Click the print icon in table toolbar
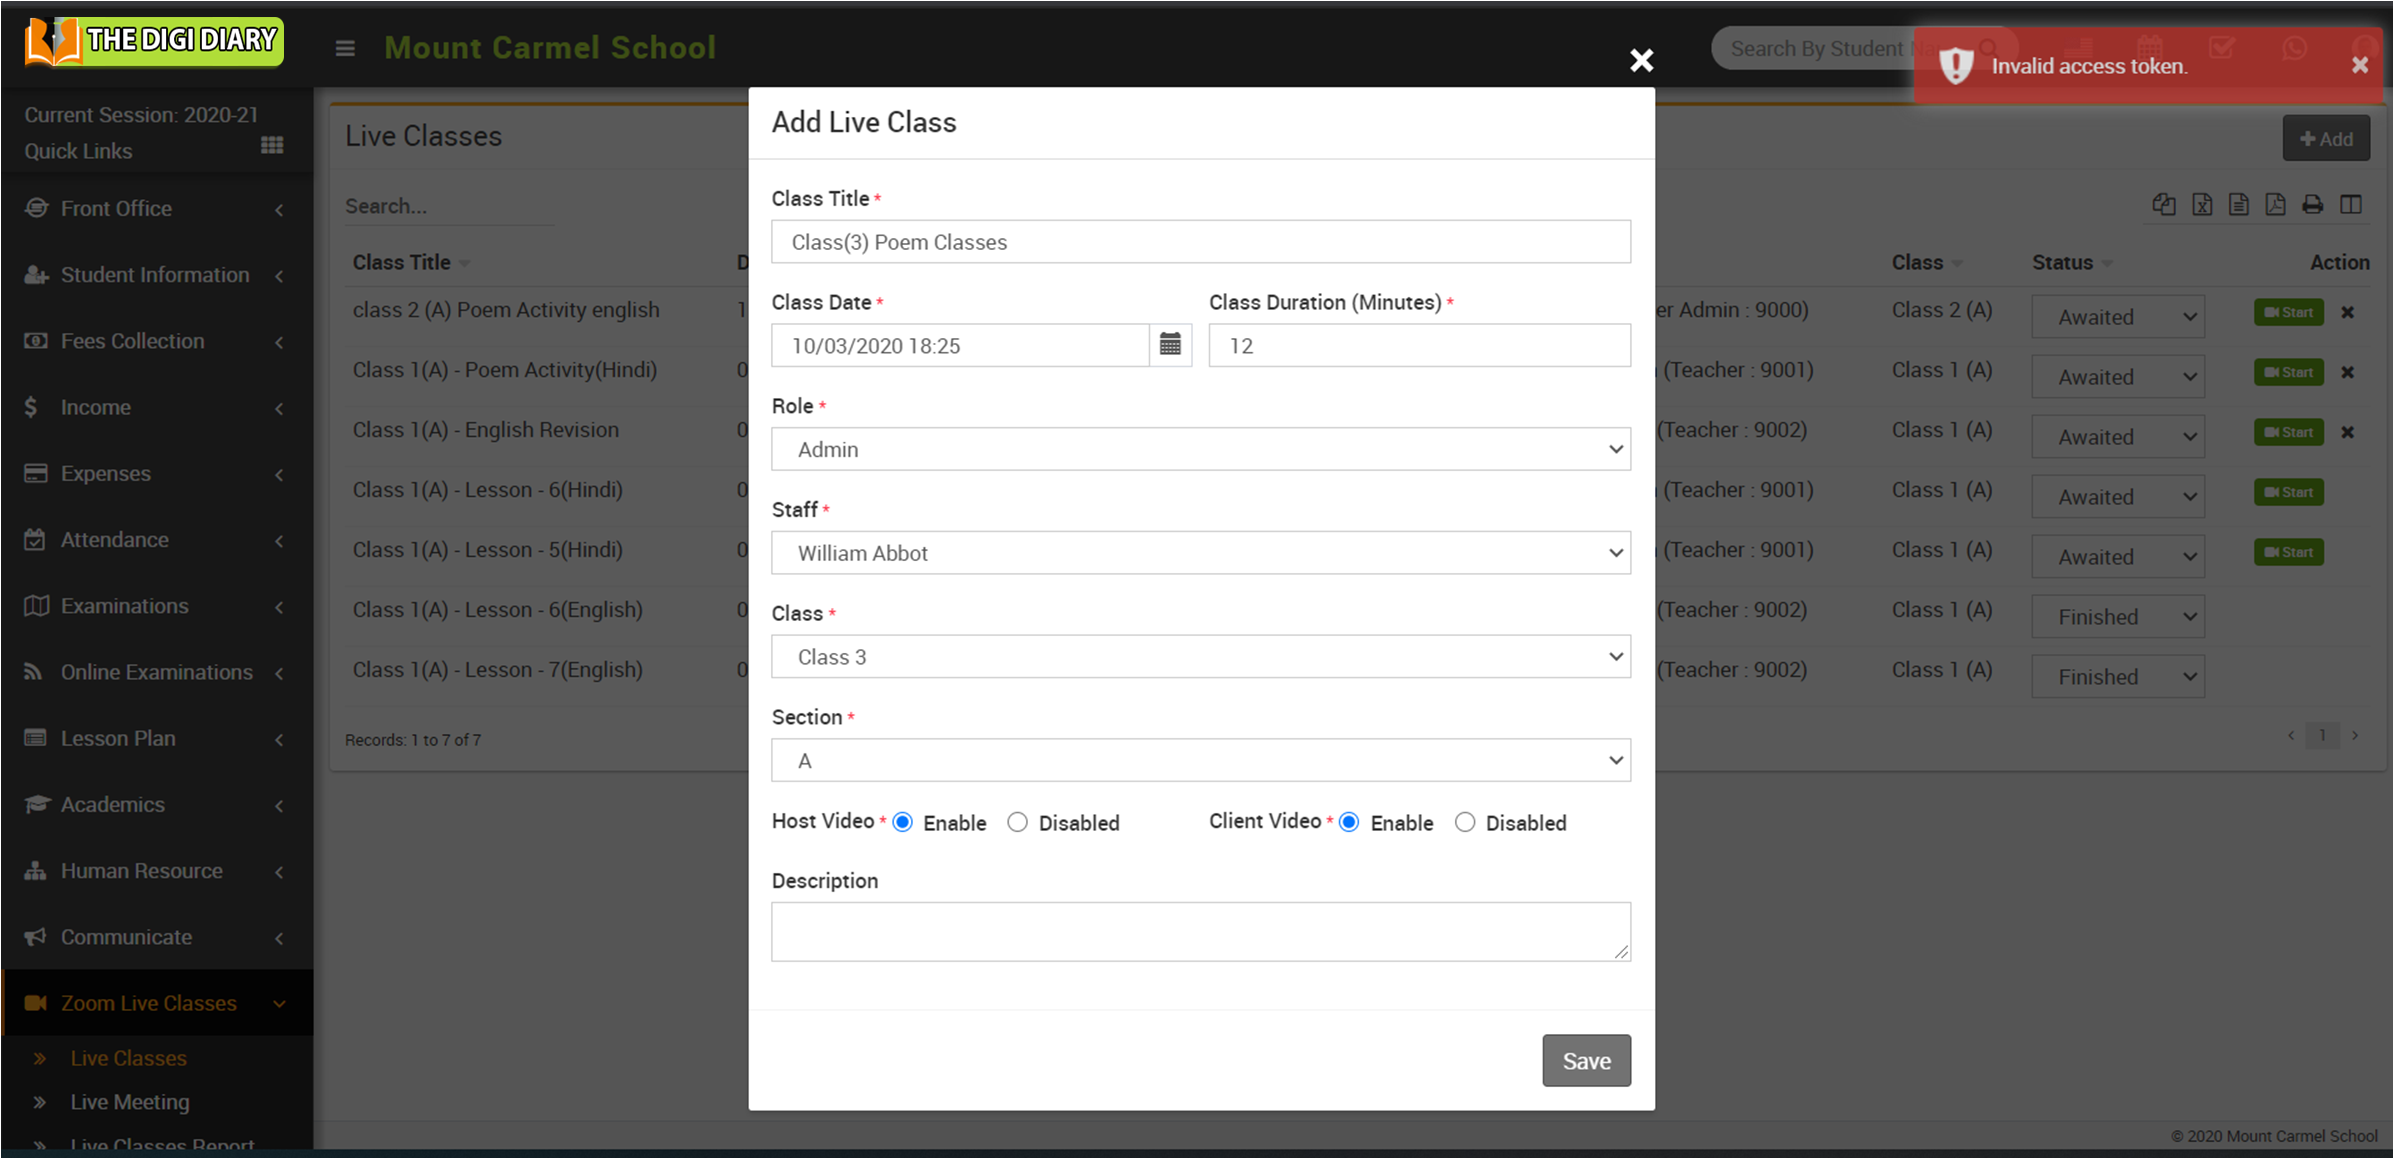This screenshot has height=1159, width=2394. pos(2312,205)
